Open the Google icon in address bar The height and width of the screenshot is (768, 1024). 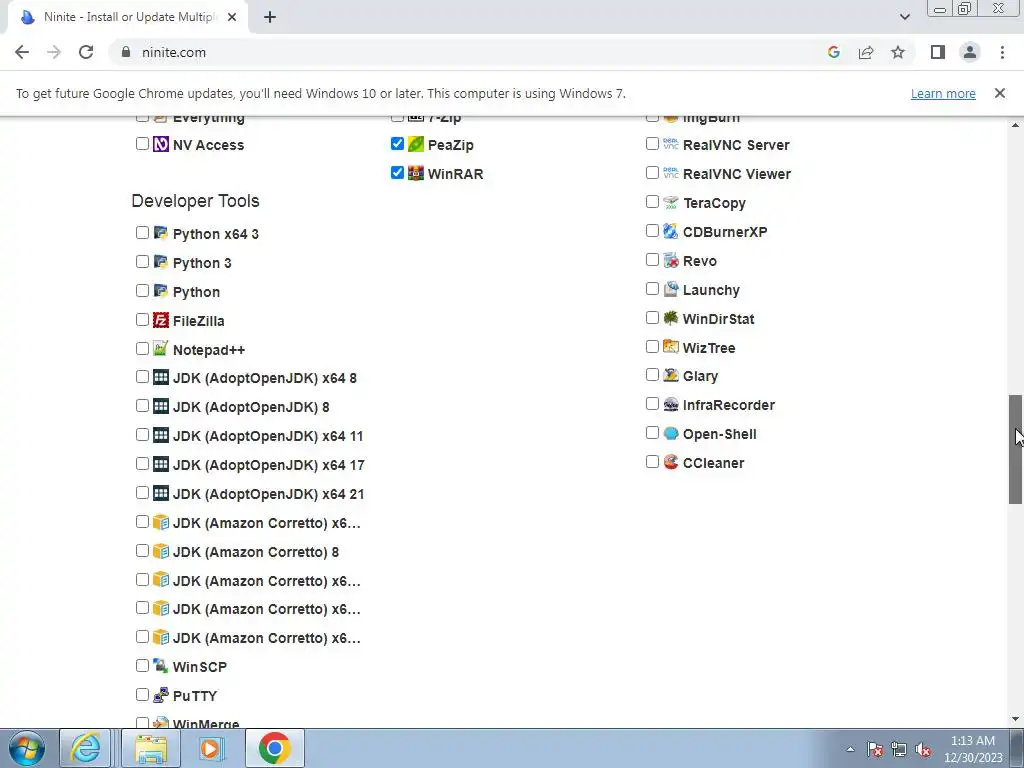click(x=834, y=52)
